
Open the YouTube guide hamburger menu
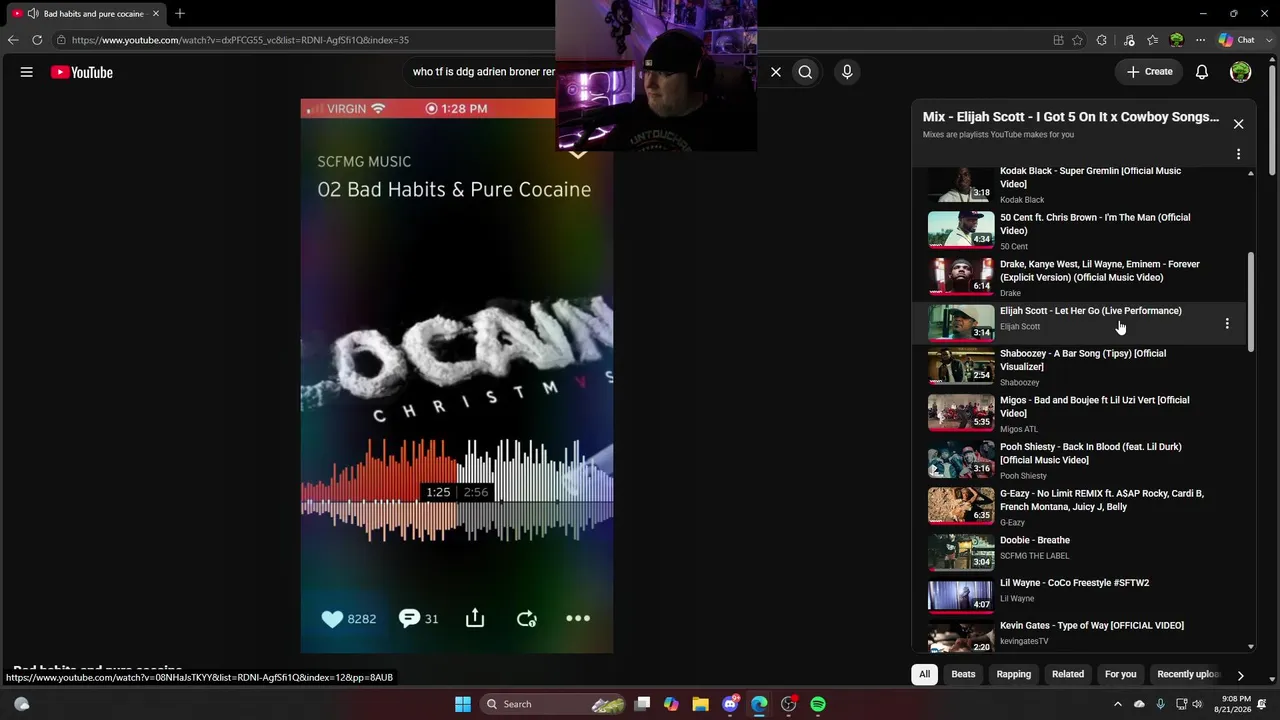[x=27, y=72]
